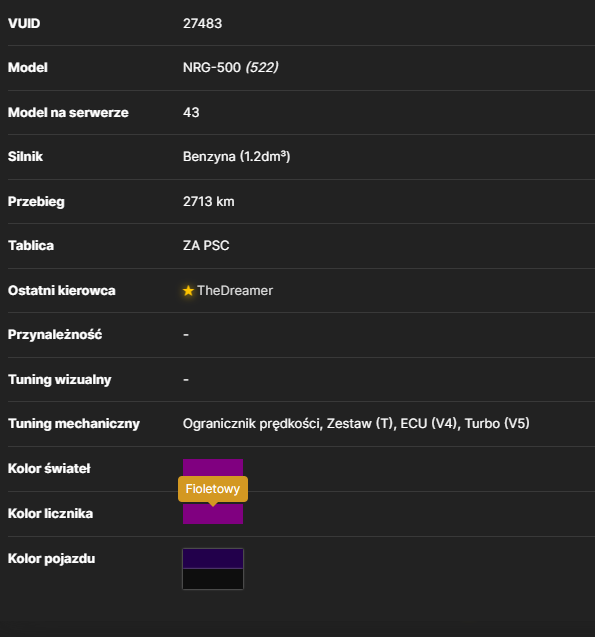
Task: Click the Model na serwerze label
Action: tap(68, 112)
